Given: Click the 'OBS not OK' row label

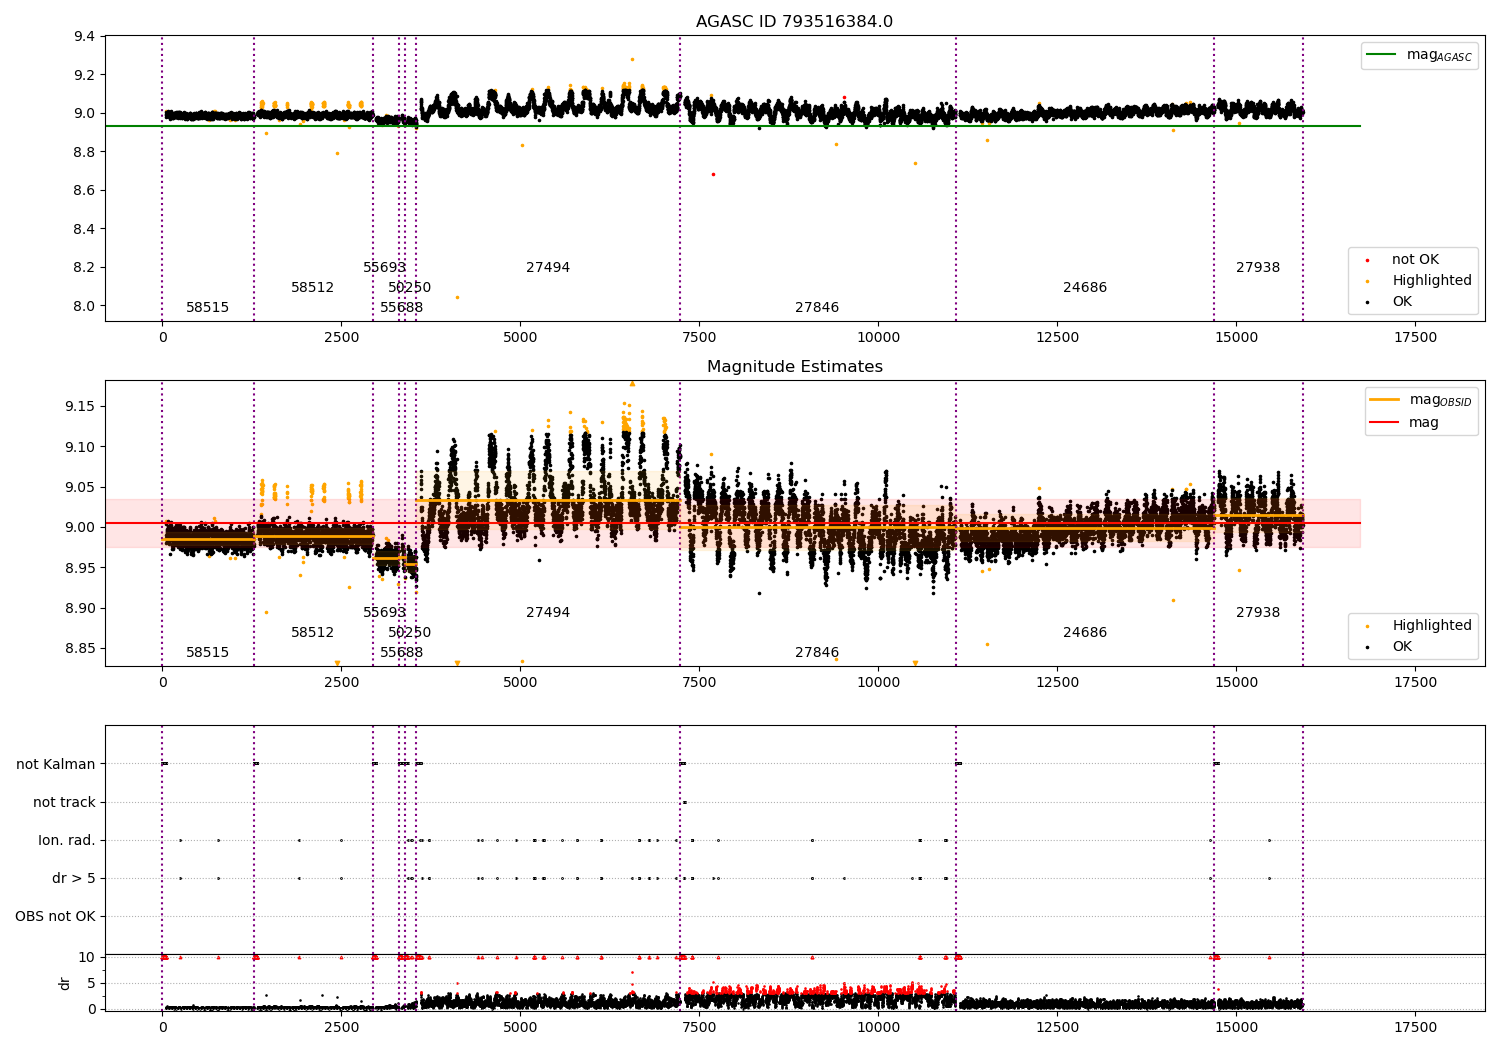Looking at the screenshot, I should 55,916.
